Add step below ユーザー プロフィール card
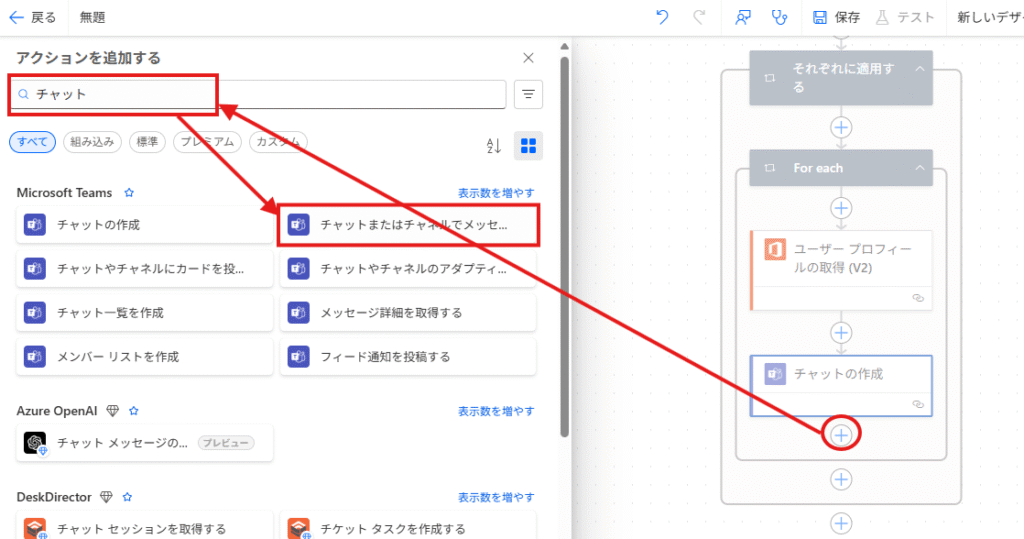 click(x=841, y=333)
